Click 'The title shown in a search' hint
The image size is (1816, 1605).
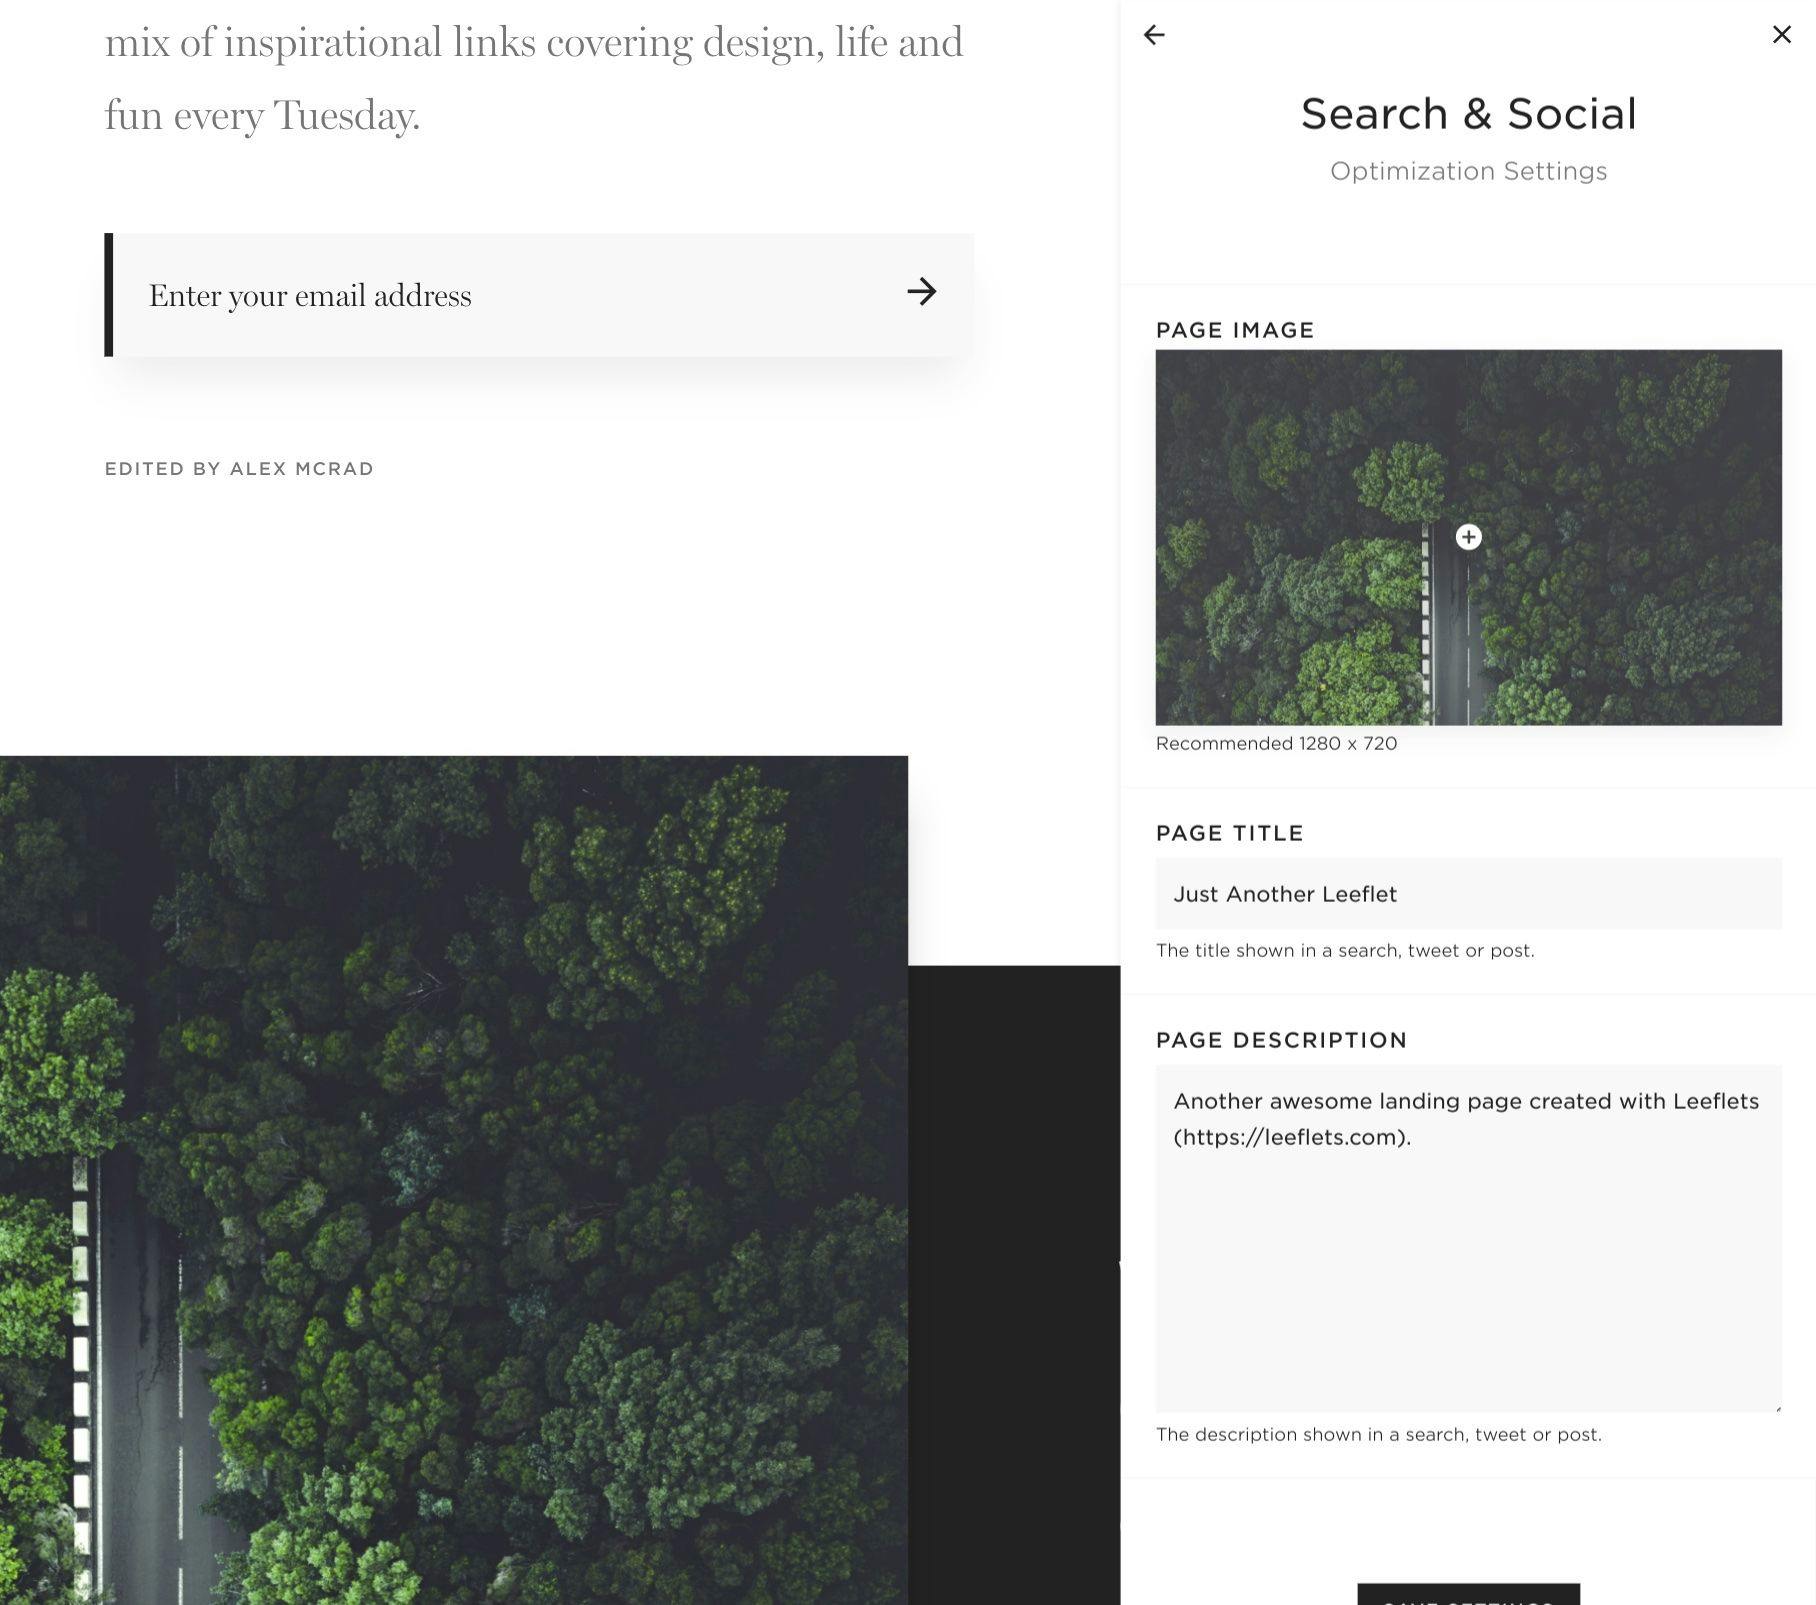[1345, 950]
